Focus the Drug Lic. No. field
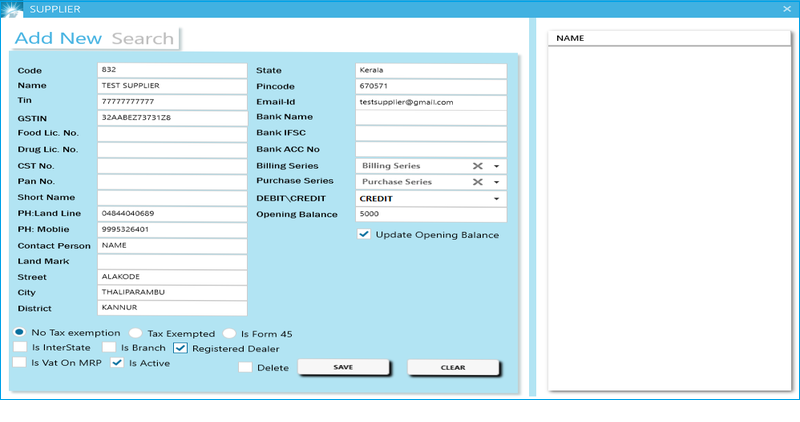The width and height of the screenshot is (800, 422). click(172, 150)
